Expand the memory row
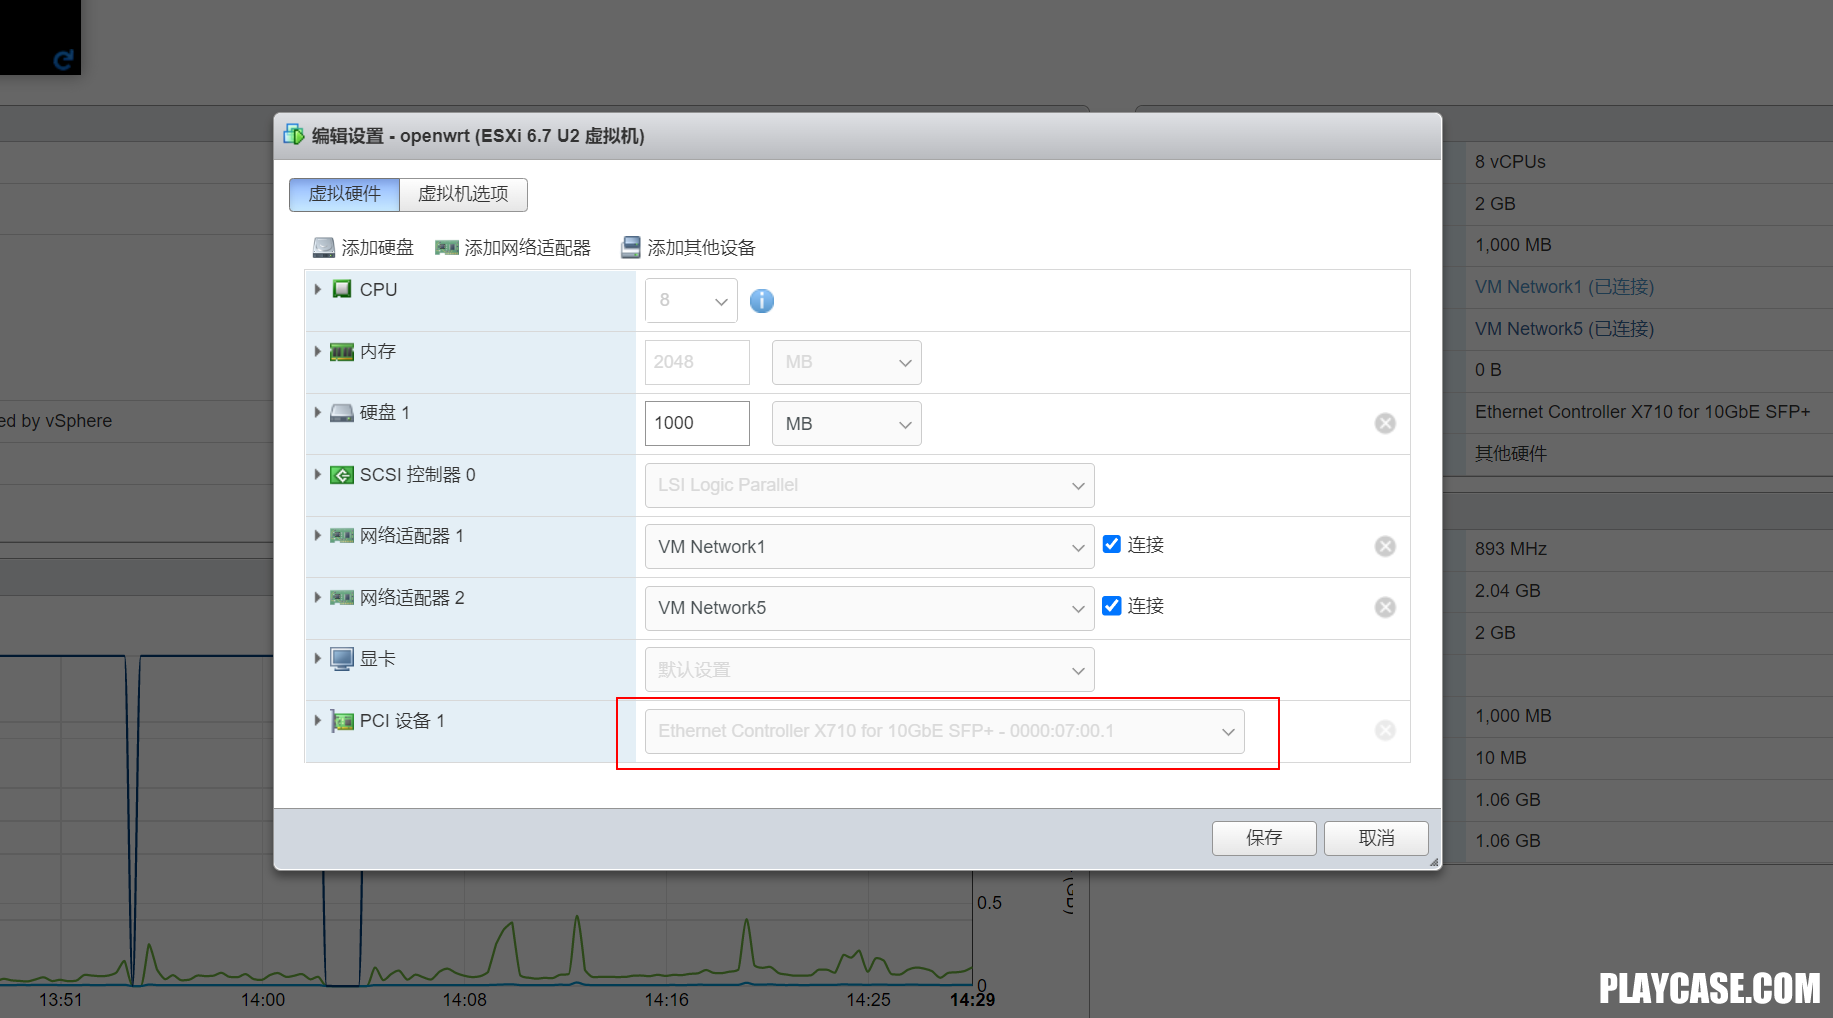 318,351
